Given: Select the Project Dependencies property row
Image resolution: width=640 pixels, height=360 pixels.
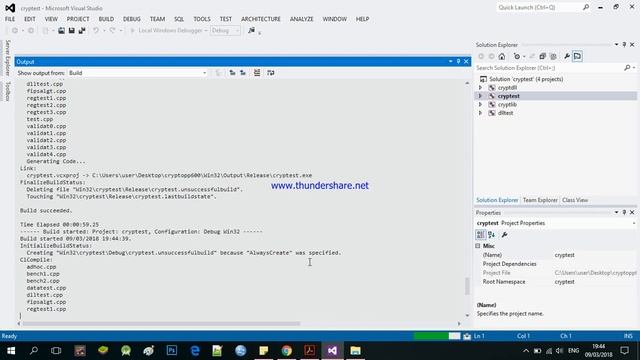Looking at the screenshot, I should pos(556,264).
